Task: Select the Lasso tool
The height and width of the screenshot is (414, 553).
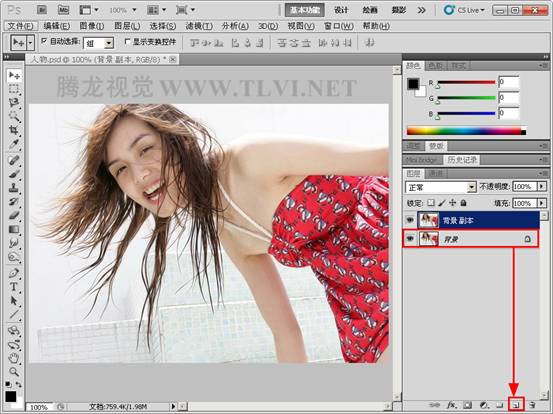Action: click(x=14, y=103)
